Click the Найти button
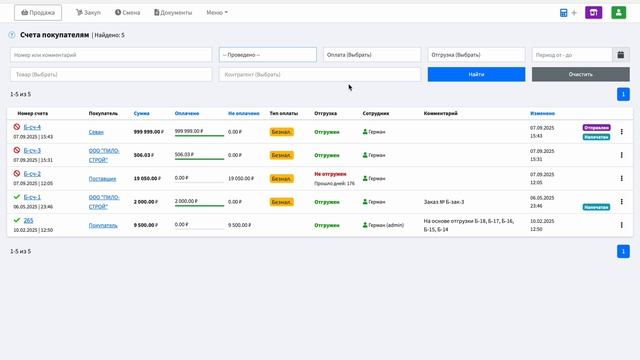Screen dimensions: 640x360 click(x=476, y=74)
